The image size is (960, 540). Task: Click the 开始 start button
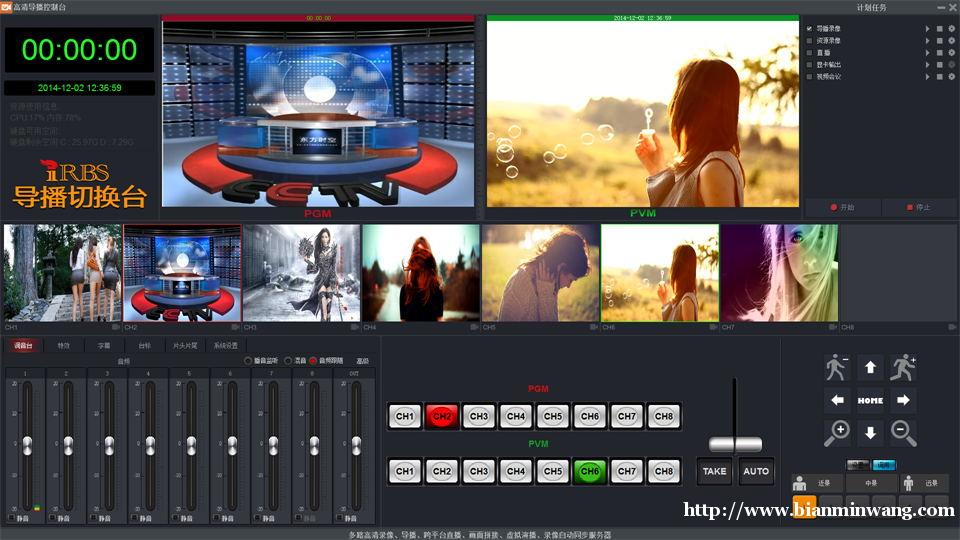pyautogui.click(x=842, y=208)
